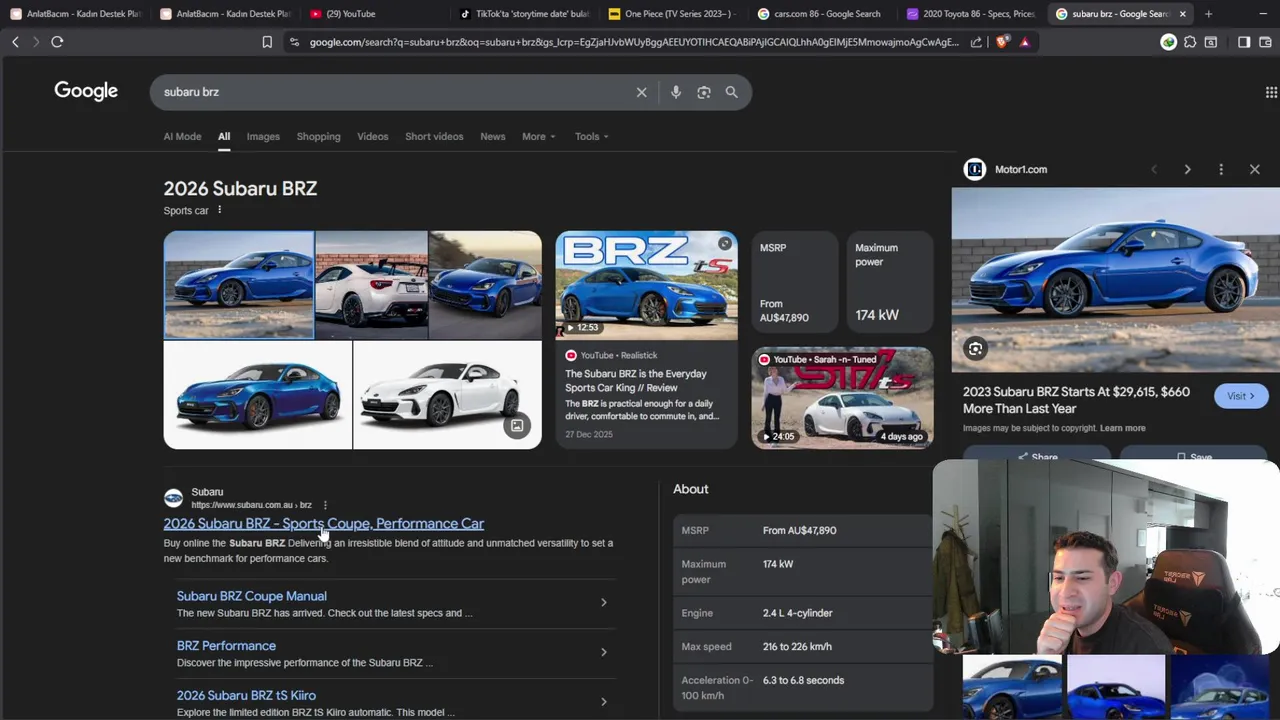This screenshot has height=720, width=1280.
Task: Open more options beside Sports car
Action: (219, 210)
